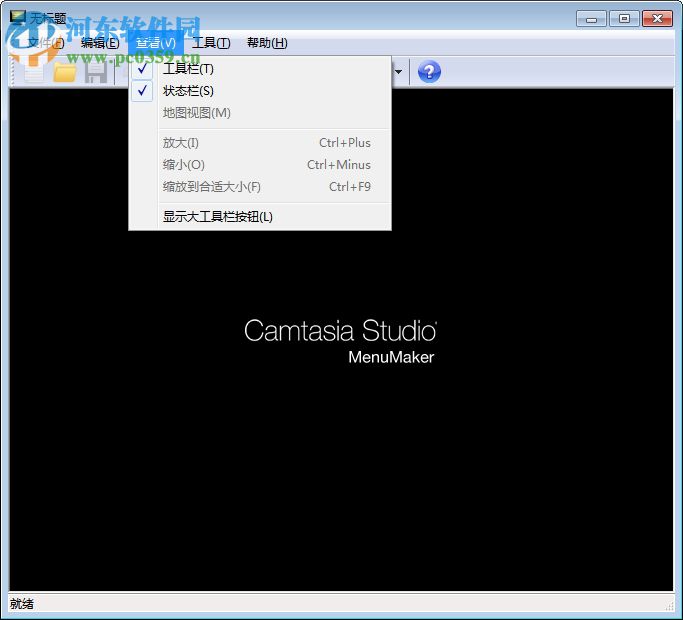This screenshot has width=683, height=620.
Task: Toggle the 工具栏(T) checked menu item
Action: click(260, 68)
